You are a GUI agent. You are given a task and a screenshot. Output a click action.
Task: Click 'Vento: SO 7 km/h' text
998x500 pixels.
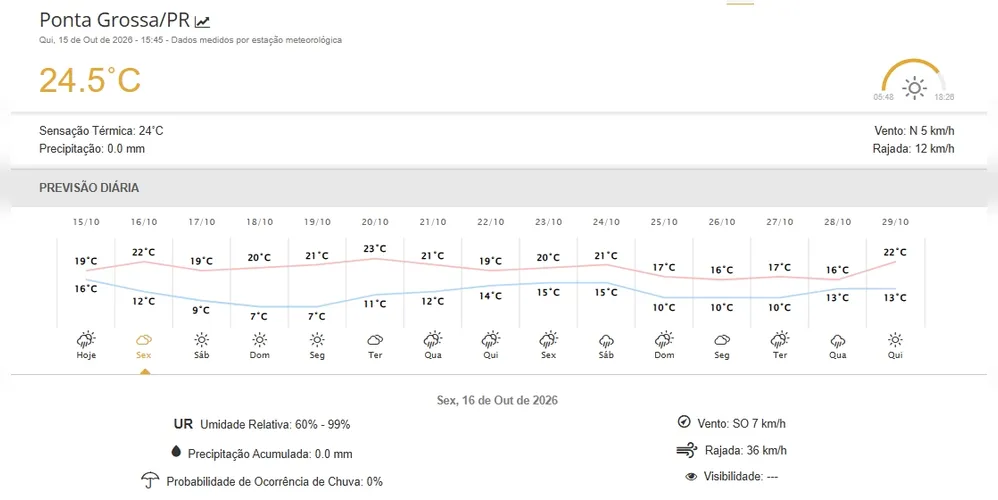click(x=741, y=423)
